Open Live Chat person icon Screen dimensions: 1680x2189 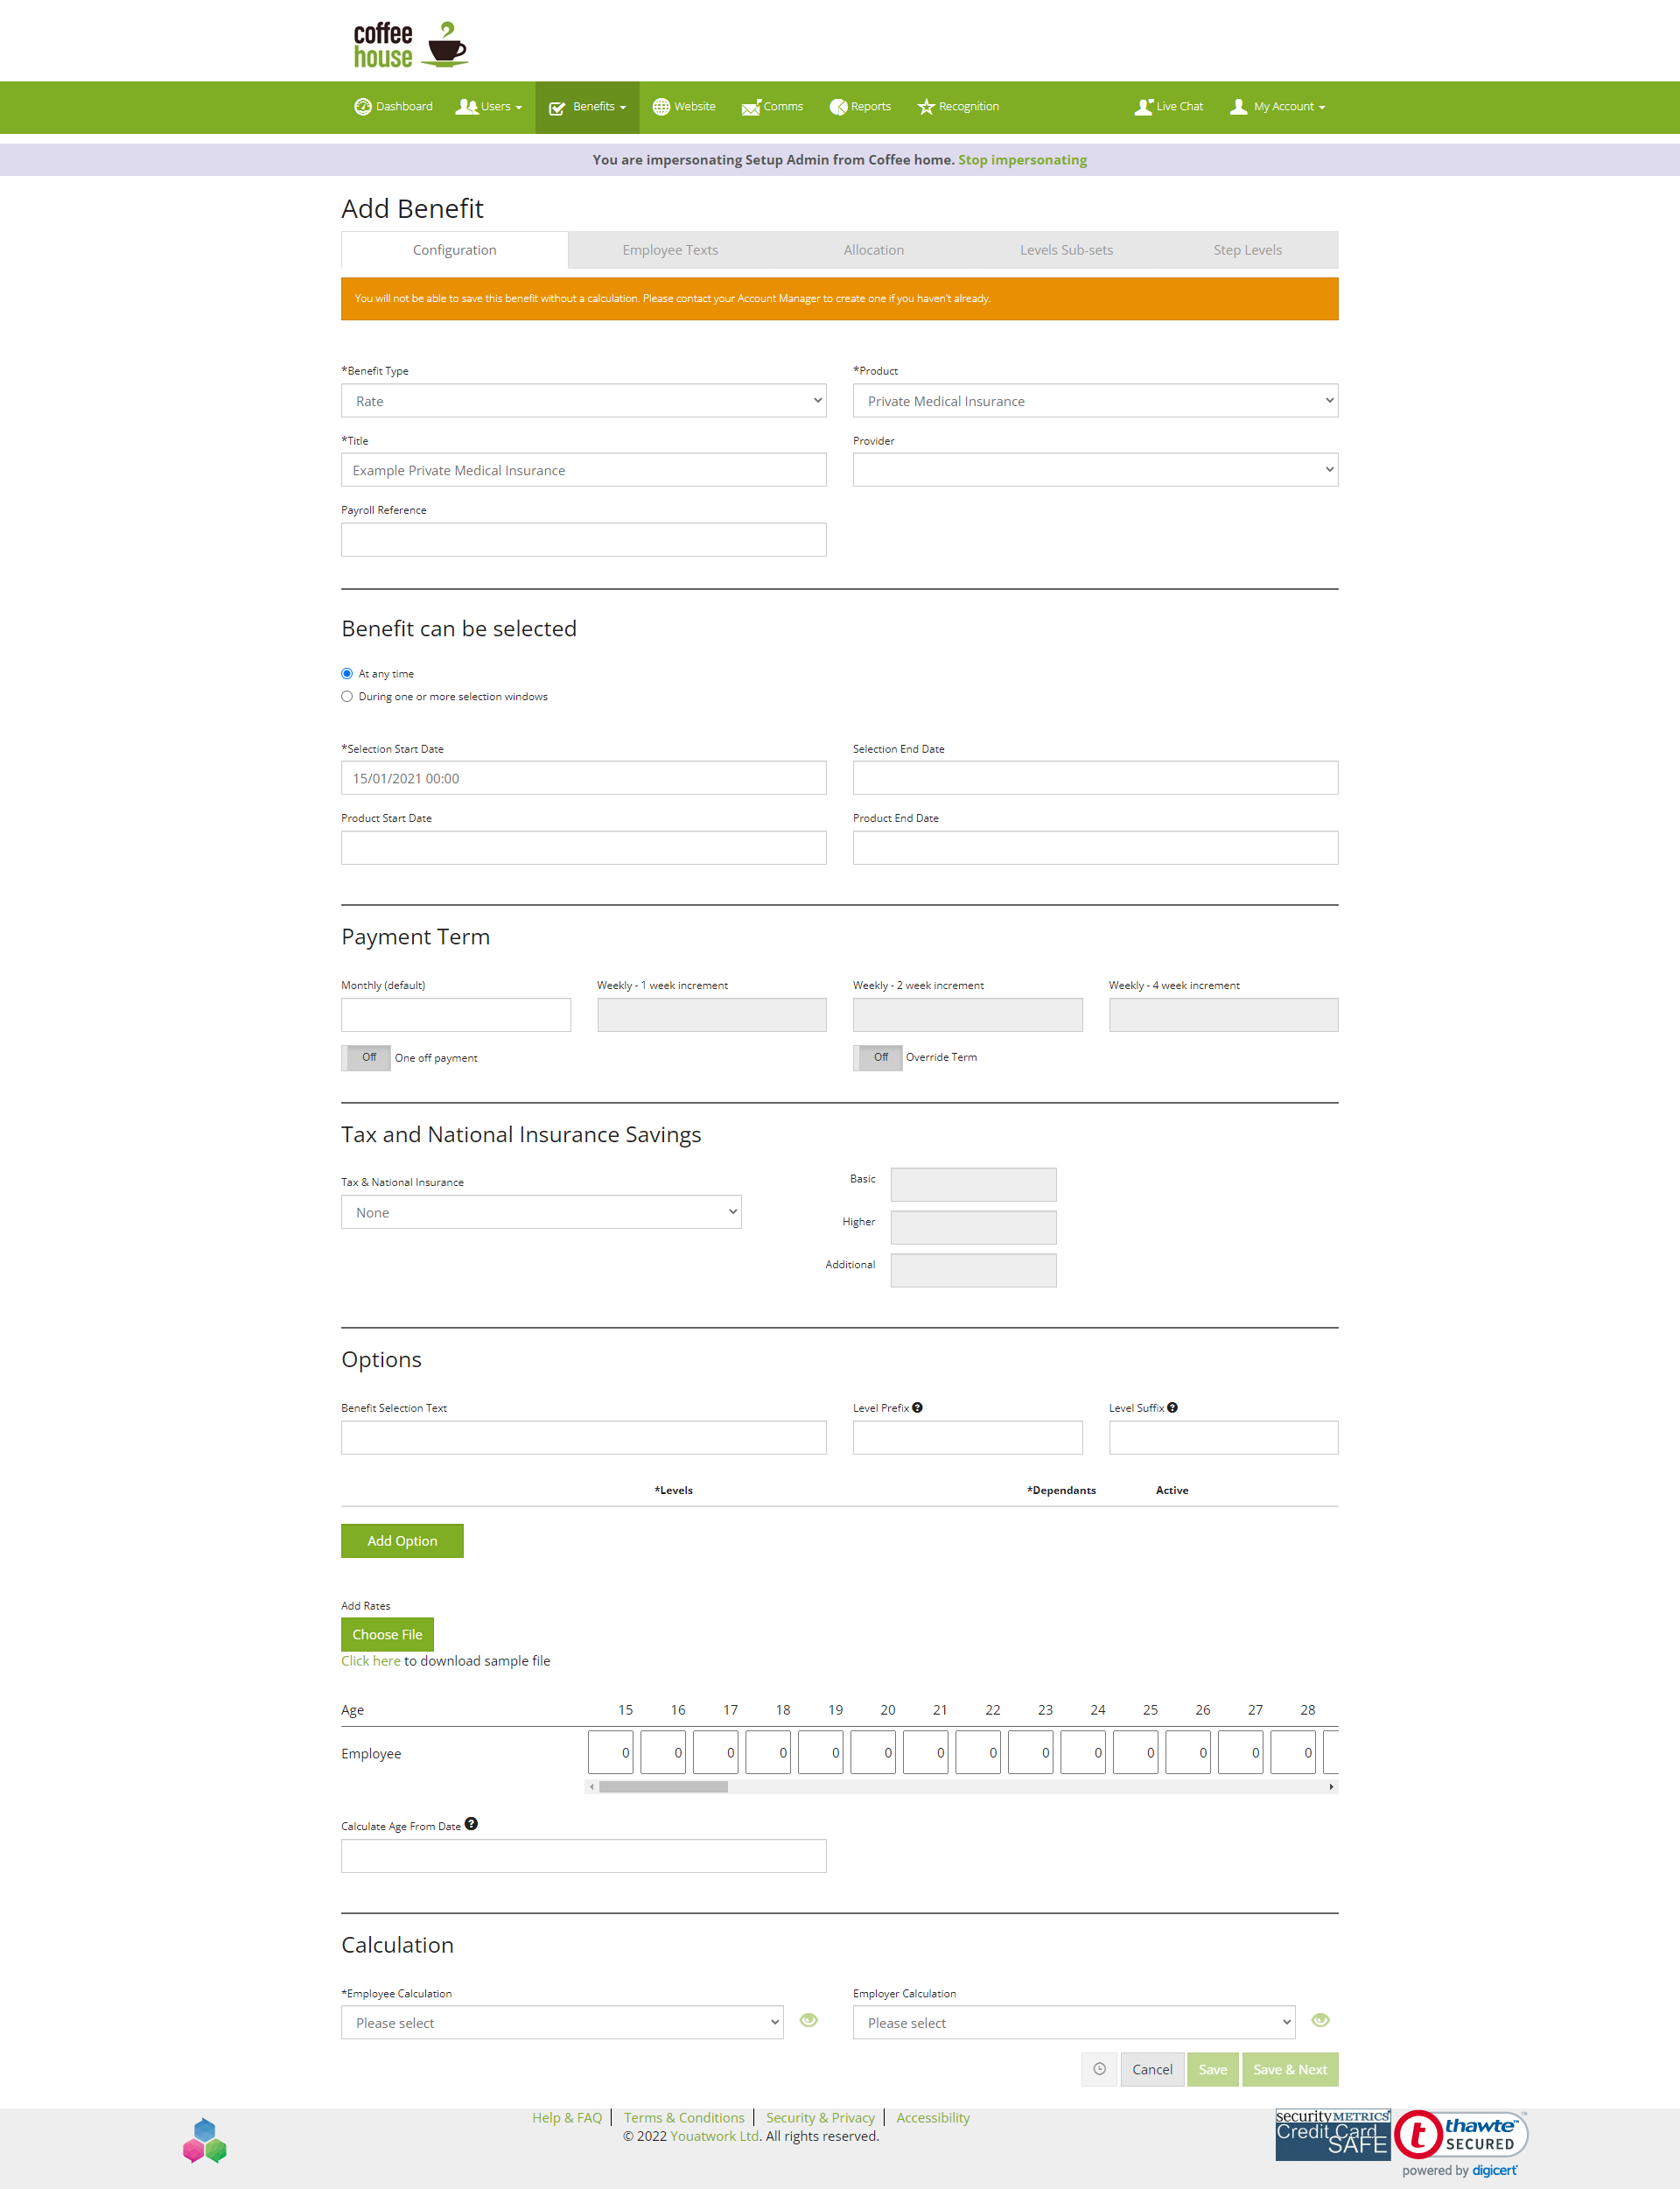click(1144, 107)
